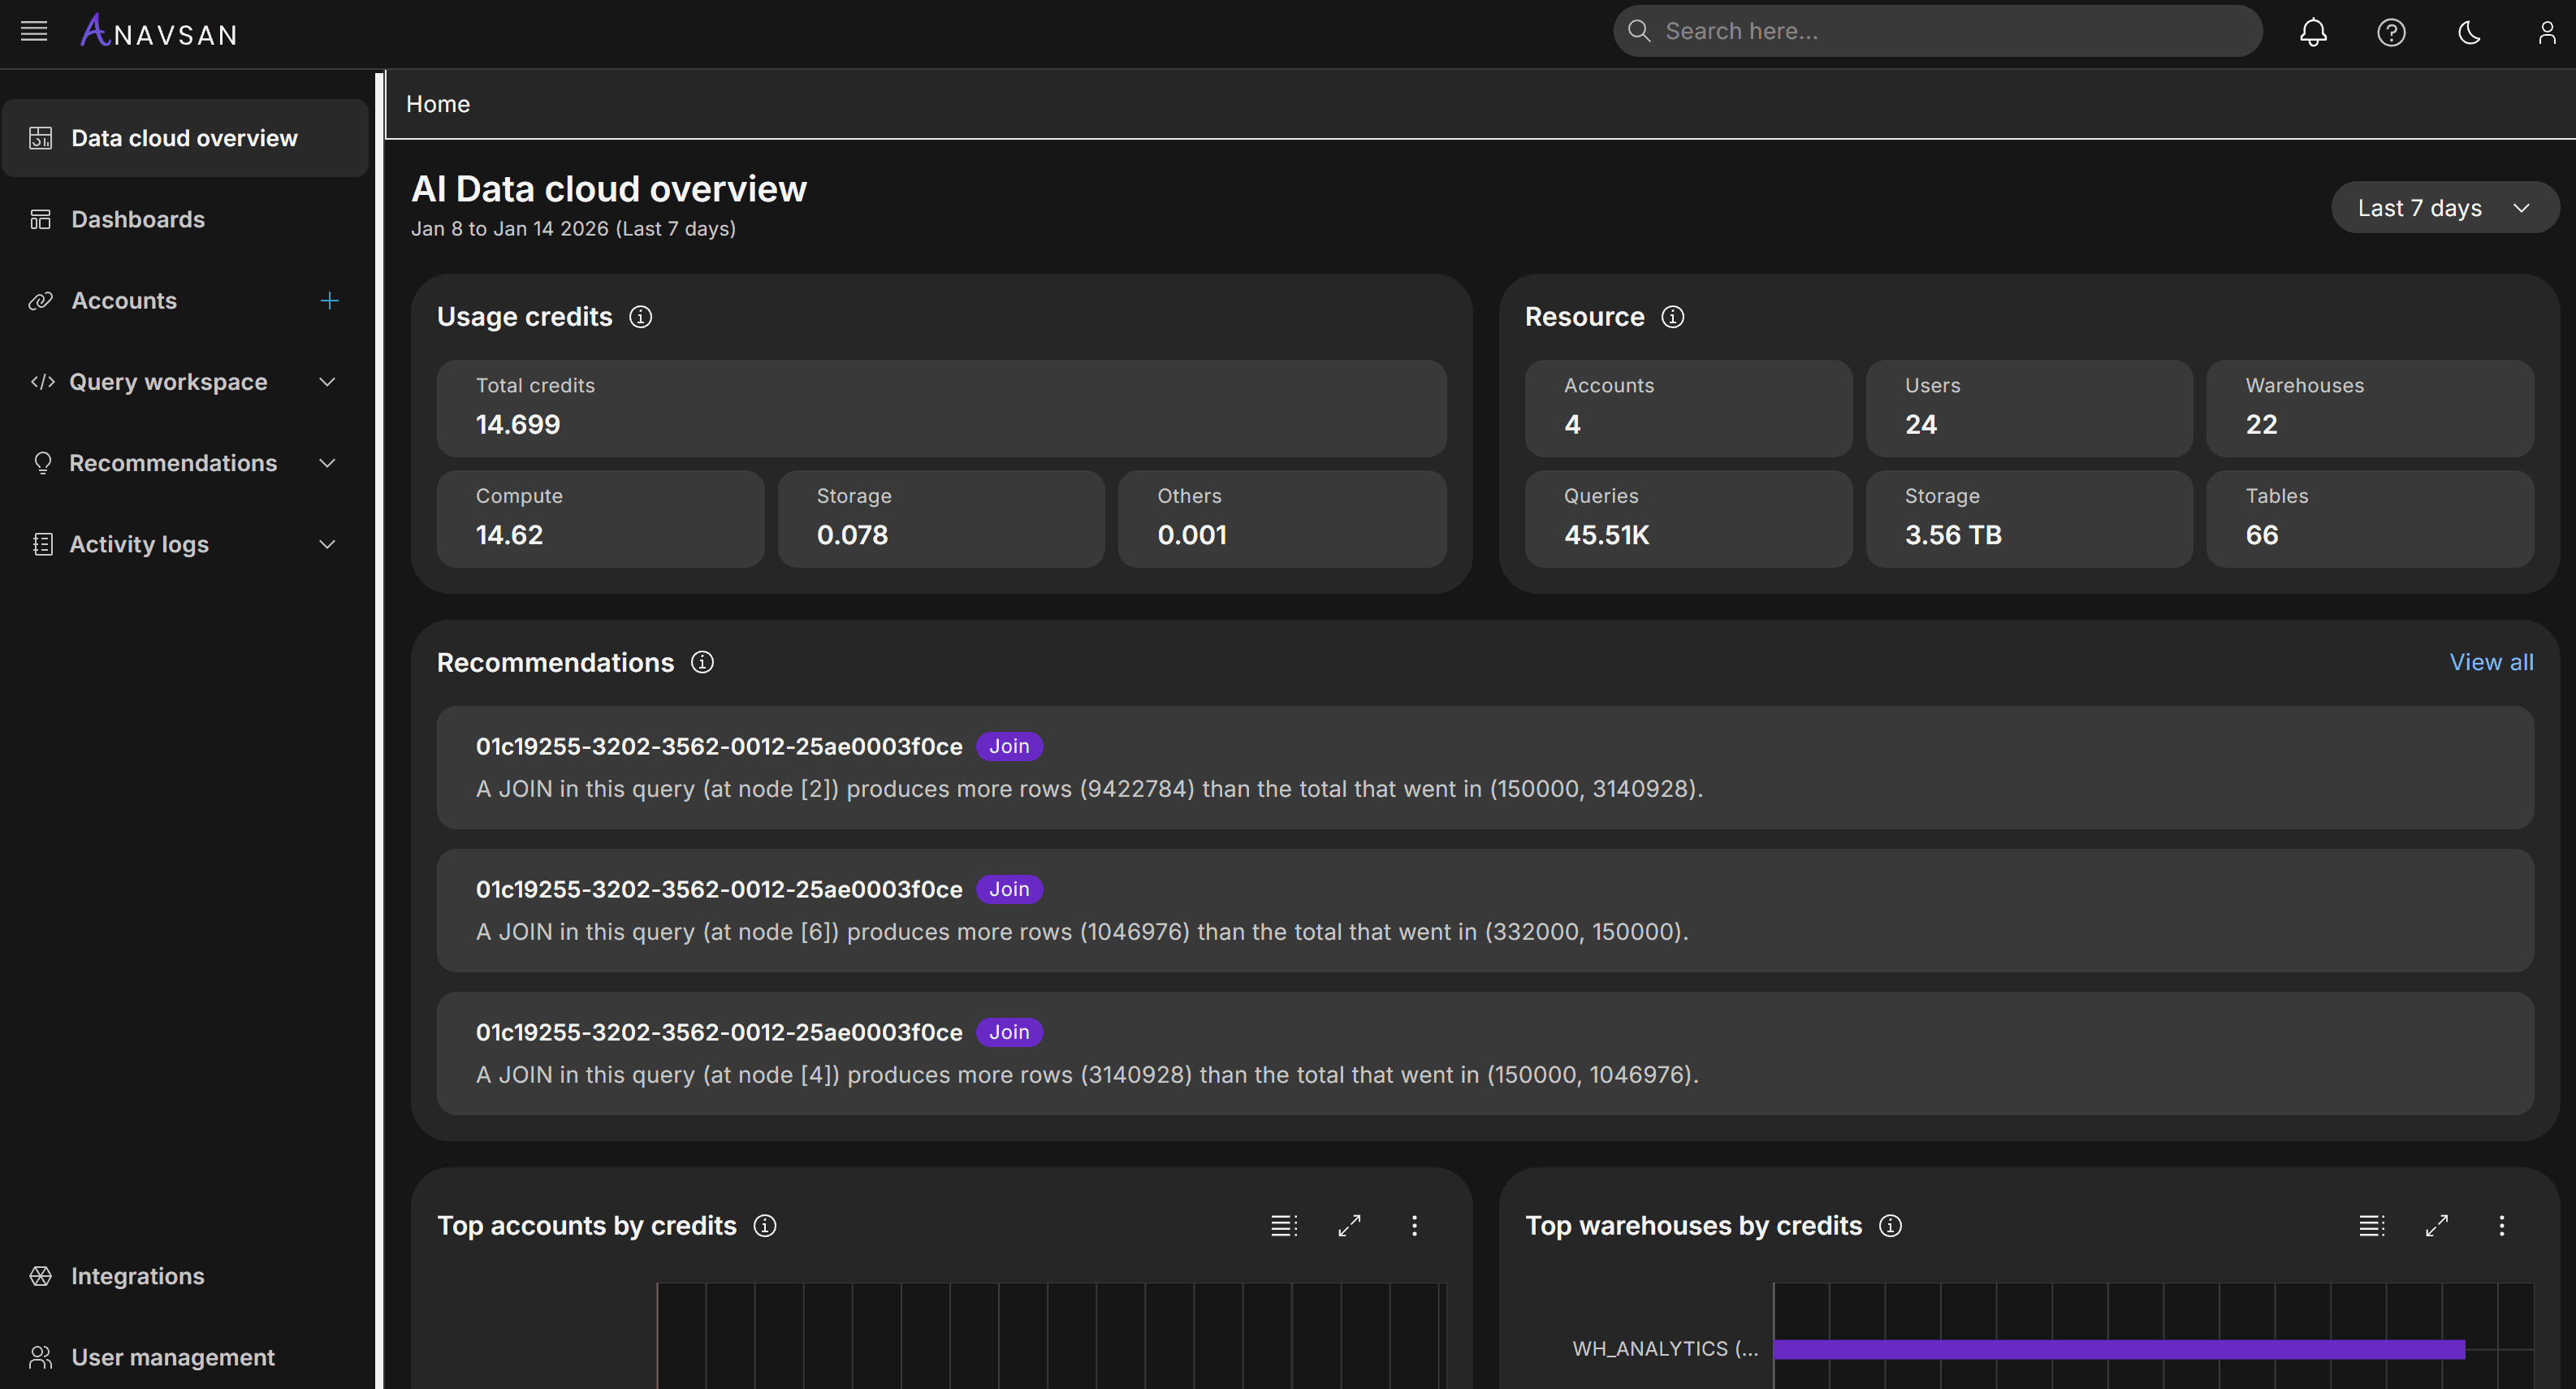Open the navigation hamburger menu
This screenshot has width=2576, height=1389.
click(x=33, y=31)
